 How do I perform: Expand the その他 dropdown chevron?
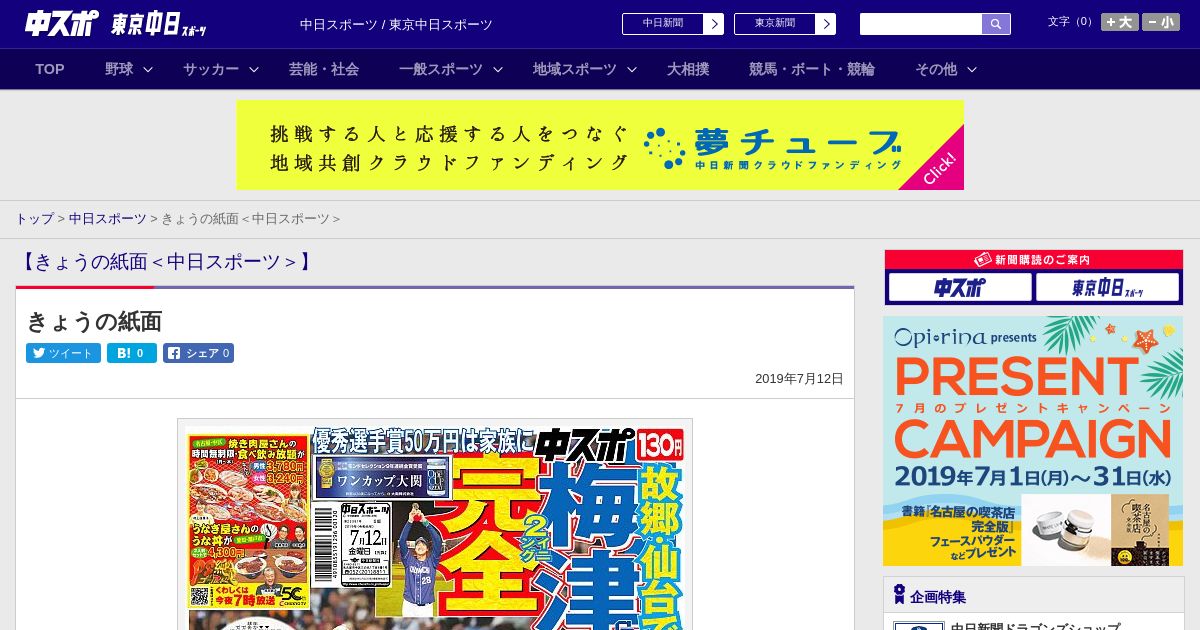(x=972, y=69)
